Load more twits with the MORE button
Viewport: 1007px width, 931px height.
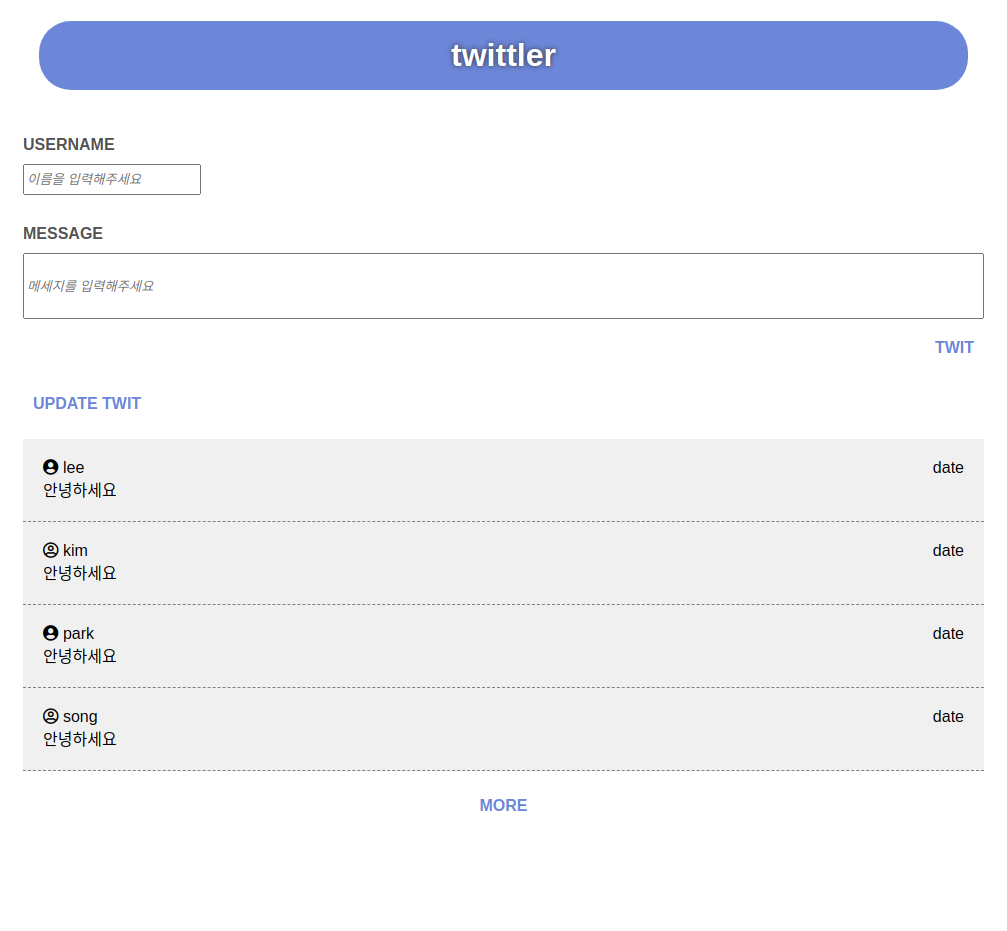click(504, 805)
